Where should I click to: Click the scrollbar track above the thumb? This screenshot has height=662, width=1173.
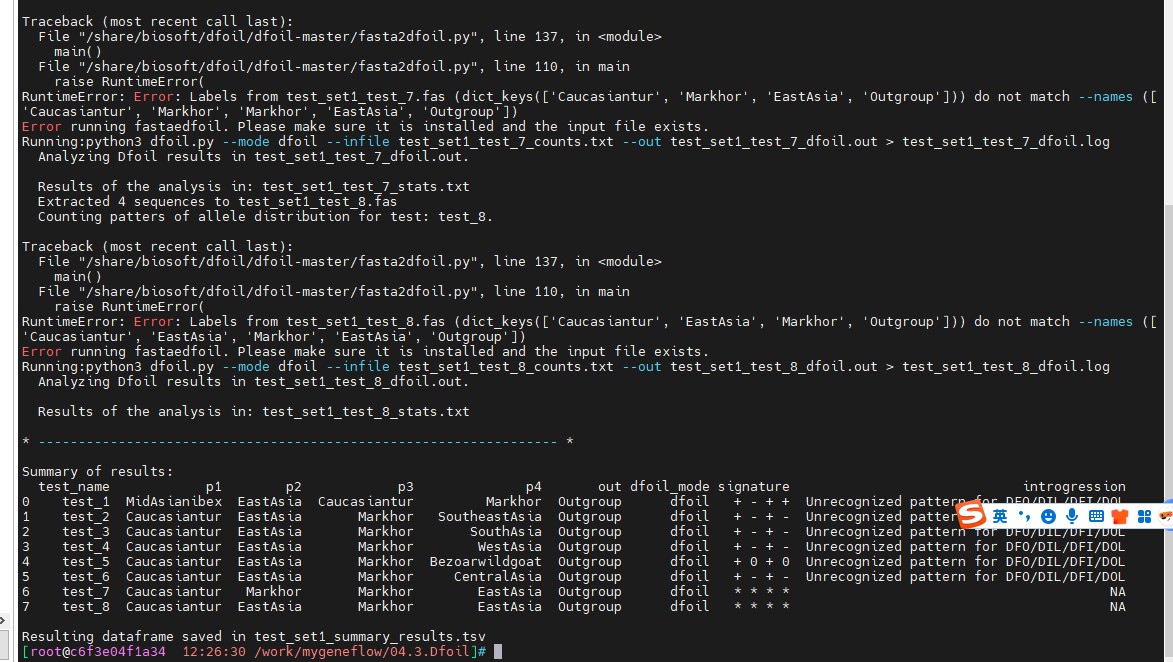click(1166, 100)
